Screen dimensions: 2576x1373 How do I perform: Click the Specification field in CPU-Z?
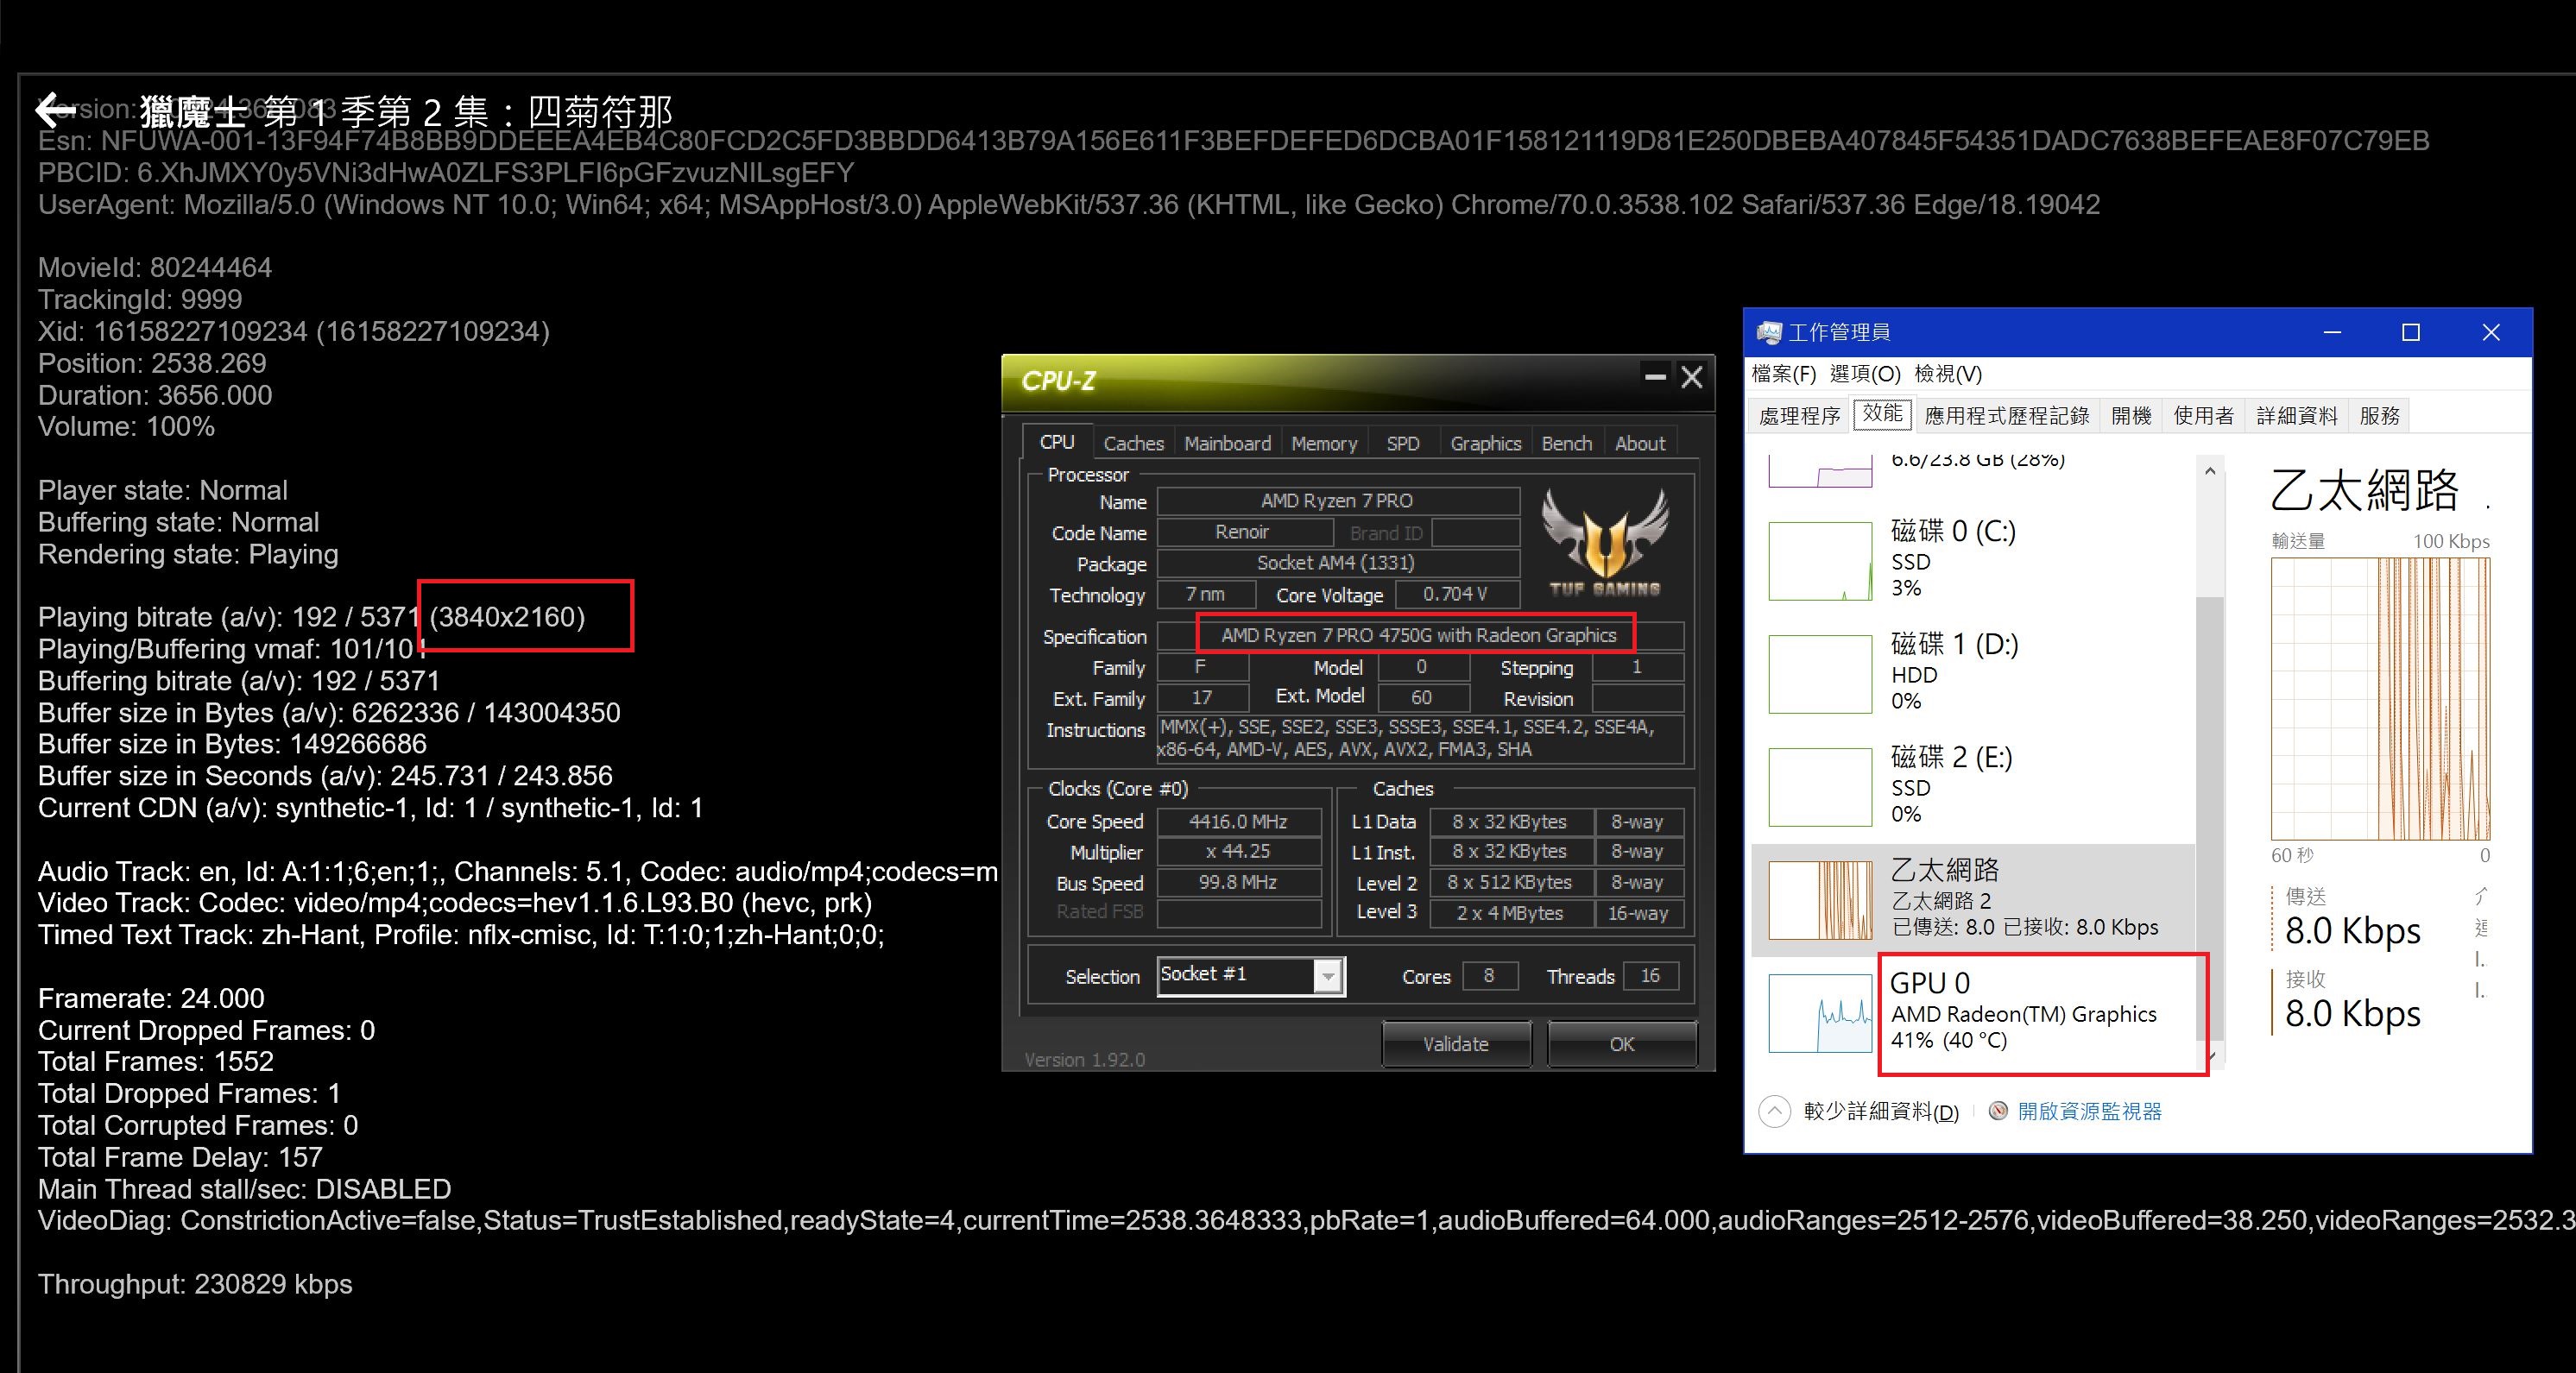pyautogui.click(x=1419, y=636)
